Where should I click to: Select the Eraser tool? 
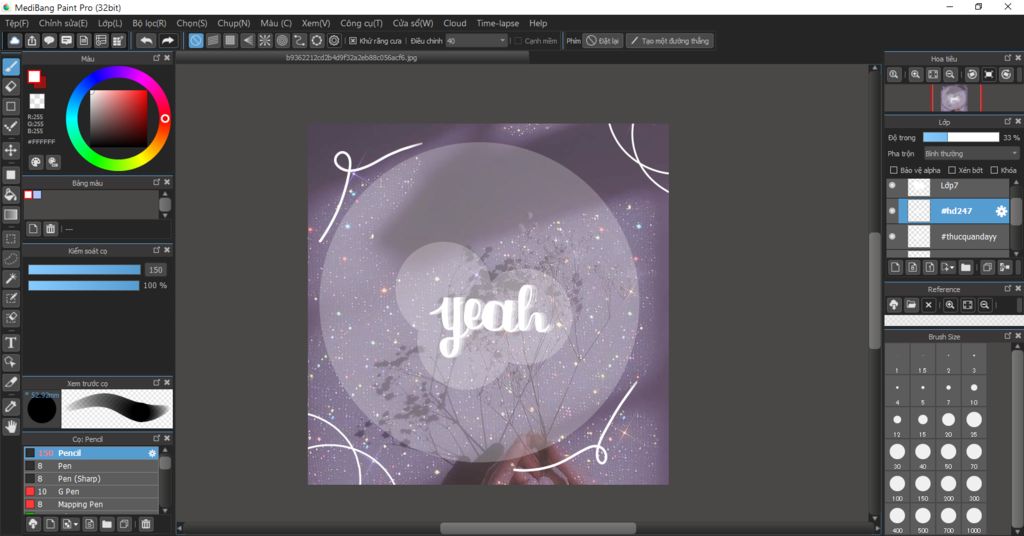(11, 86)
